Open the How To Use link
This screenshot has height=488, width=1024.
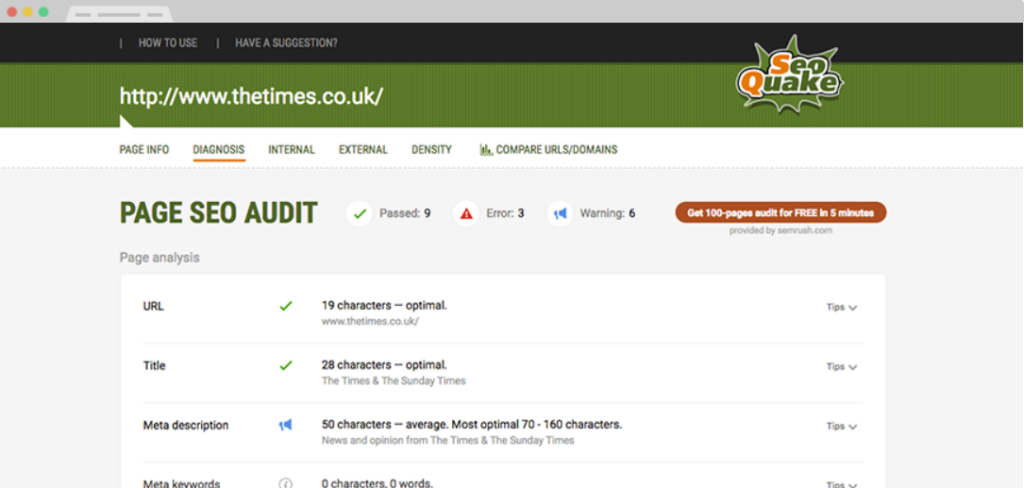pos(168,43)
